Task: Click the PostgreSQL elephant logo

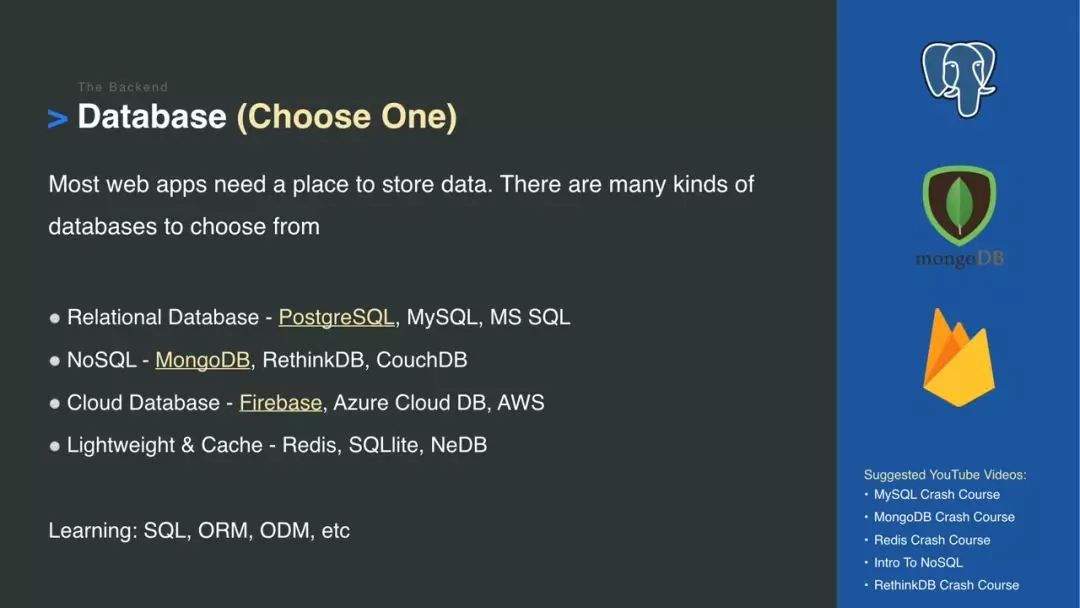Action: point(959,79)
